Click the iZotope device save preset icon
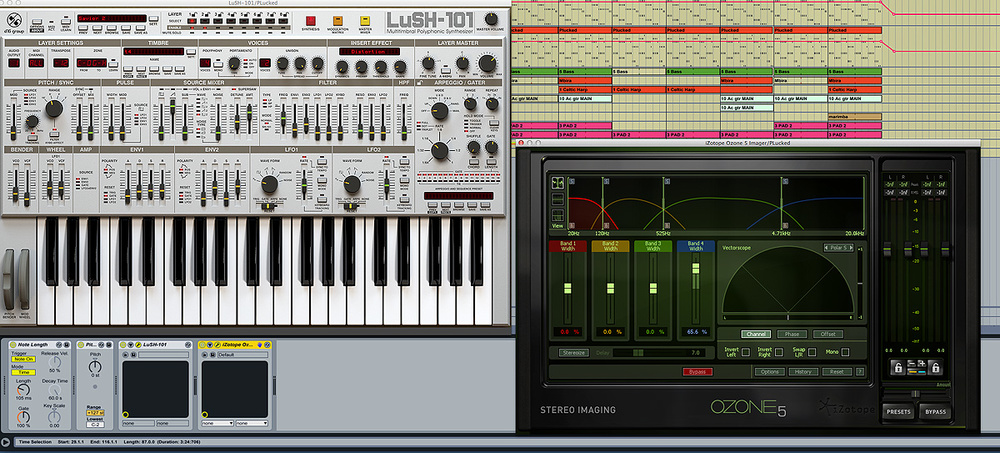 212,355
